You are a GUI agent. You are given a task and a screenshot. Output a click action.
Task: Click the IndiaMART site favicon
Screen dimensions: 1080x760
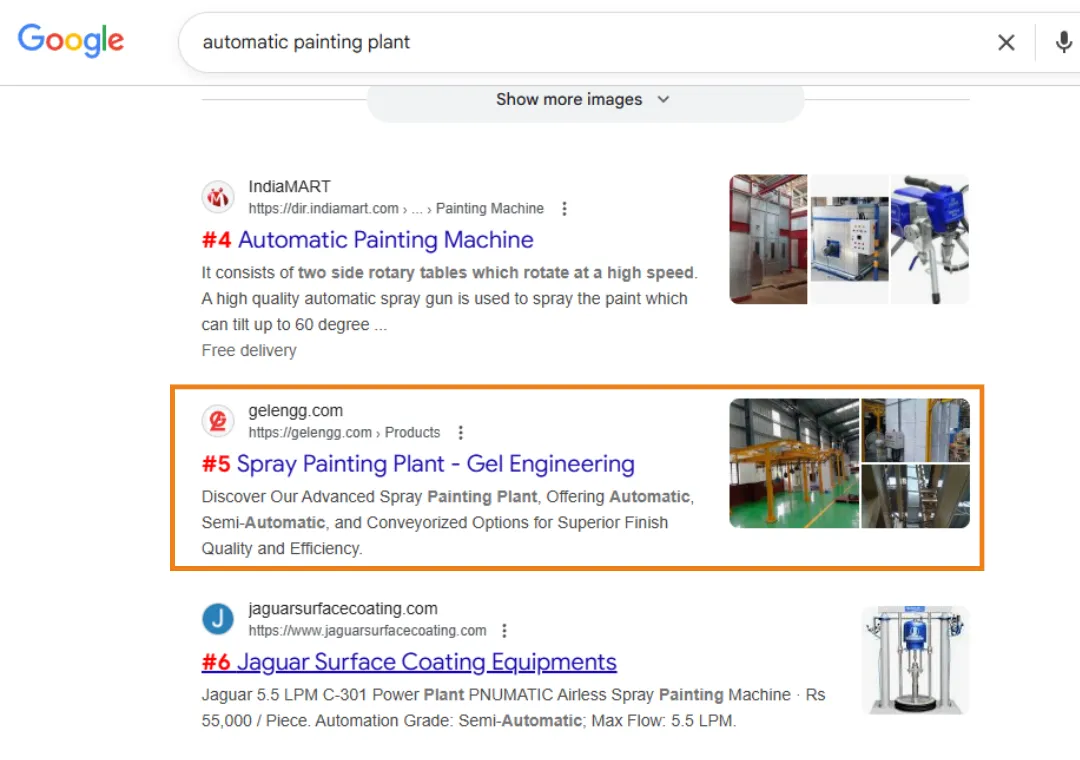tap(218, 198)
